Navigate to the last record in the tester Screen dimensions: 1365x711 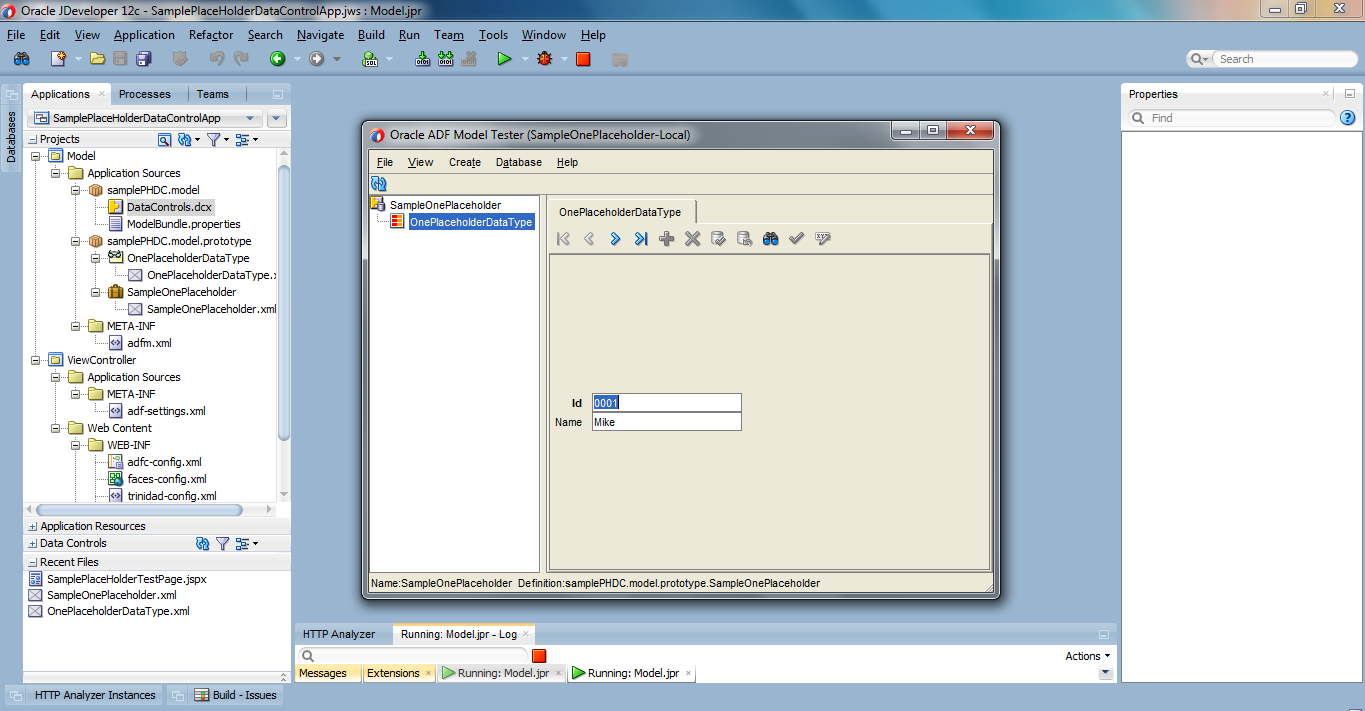641,238
